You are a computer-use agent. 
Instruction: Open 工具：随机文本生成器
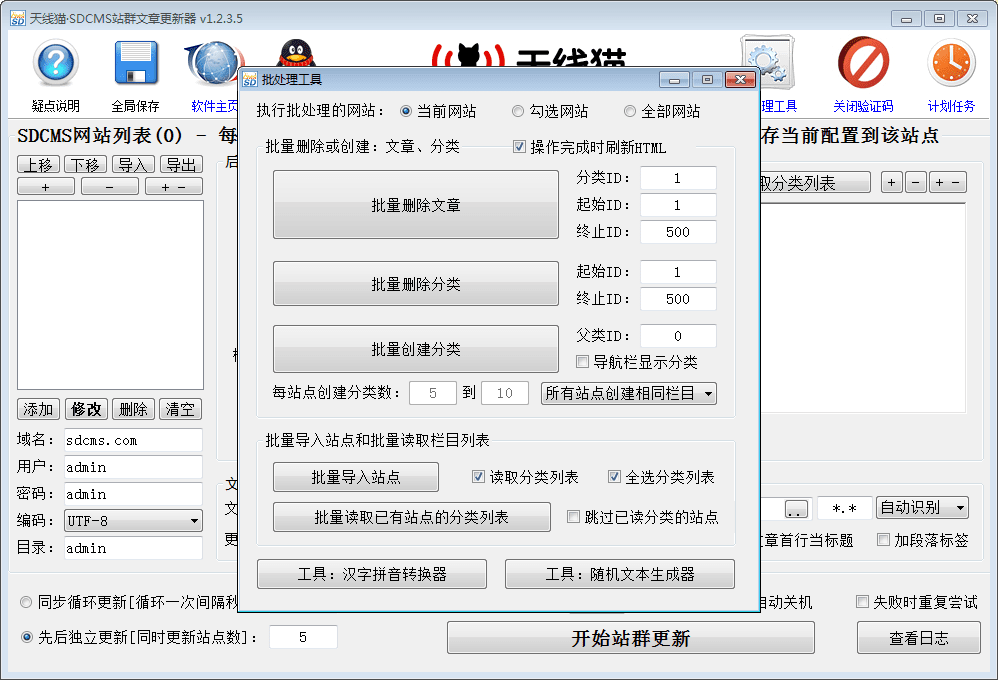coord(620,574)
